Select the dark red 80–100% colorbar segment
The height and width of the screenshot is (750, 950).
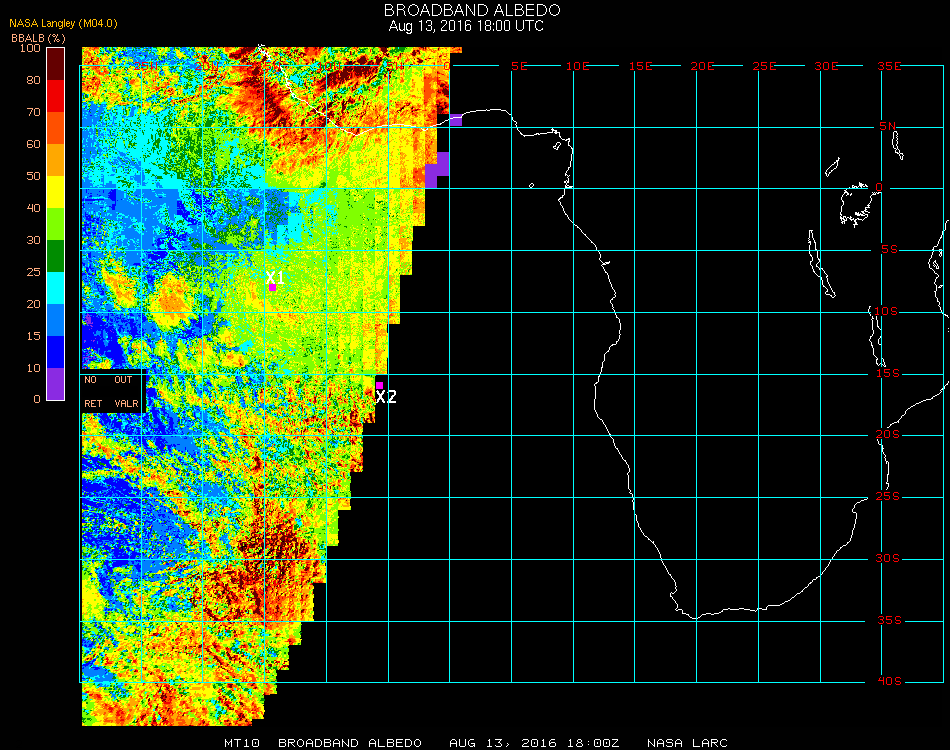coord(56,64)
